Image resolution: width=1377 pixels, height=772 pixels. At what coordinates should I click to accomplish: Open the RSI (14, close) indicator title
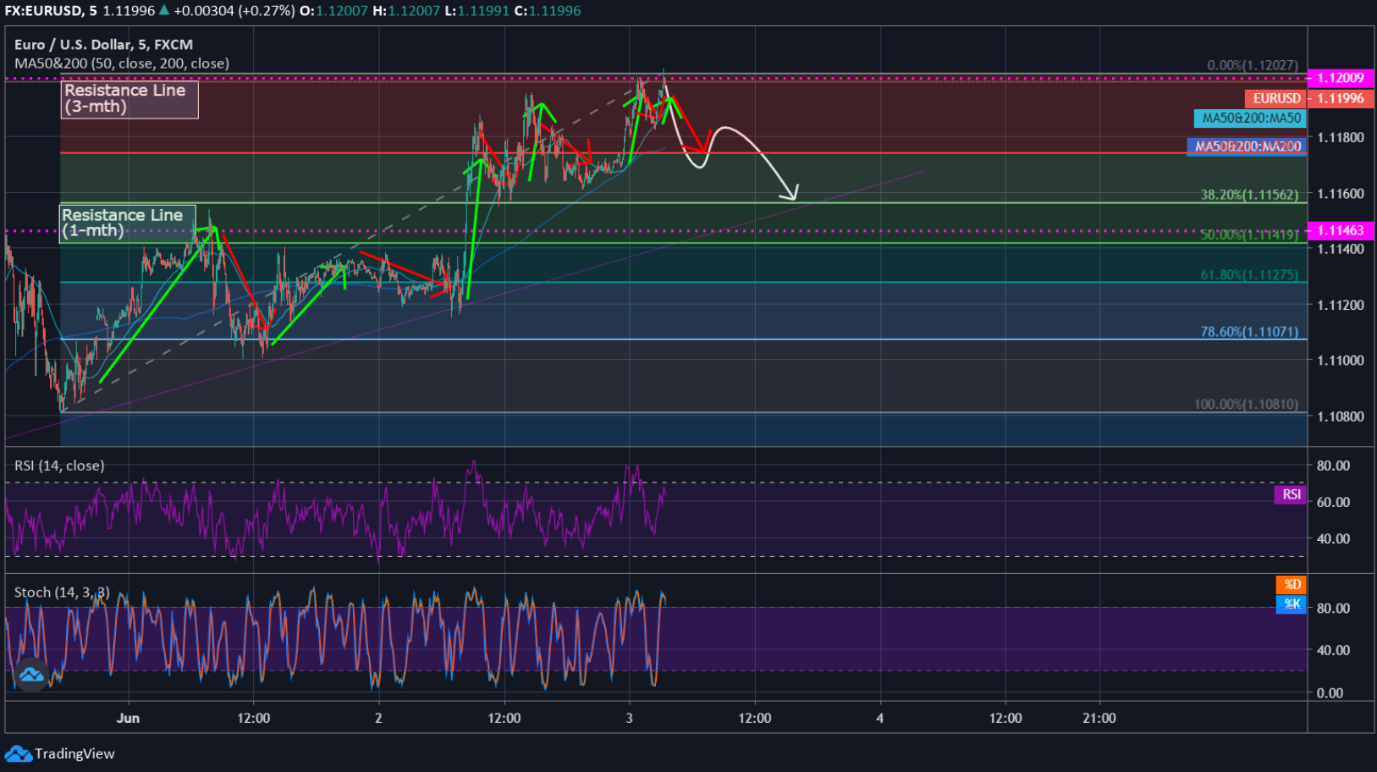[59, 465]
